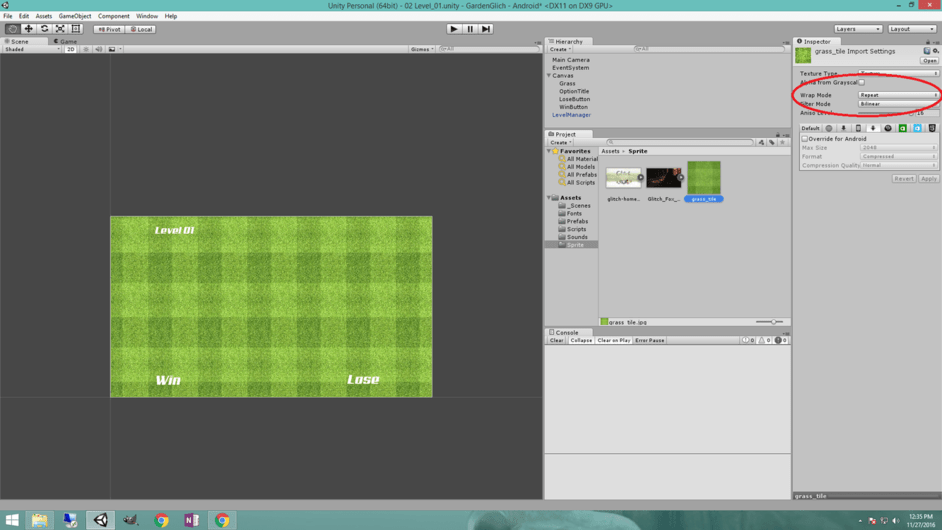The height and width of the screenshot is (530, 942).
Task: Select the Hand tool in toolbar
Action: [x=13, y=29]
